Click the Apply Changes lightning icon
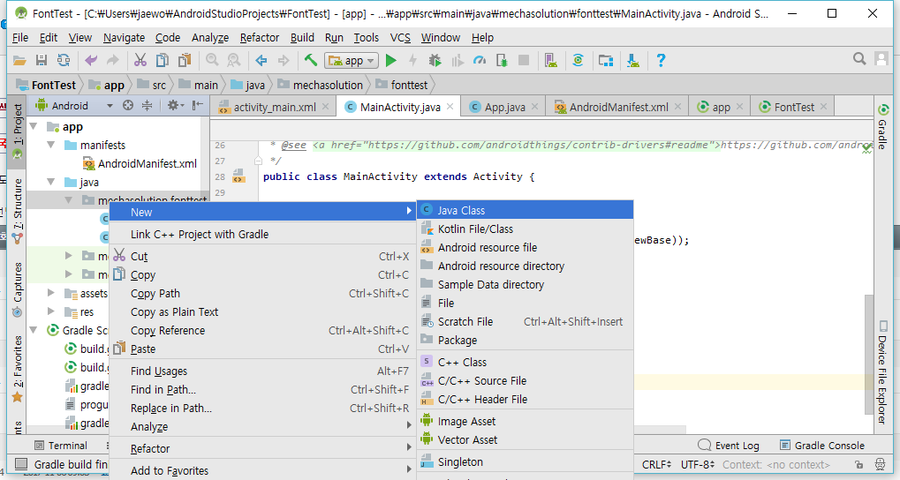The width and height of the screenshot is (900, 480). coord(413,60)
